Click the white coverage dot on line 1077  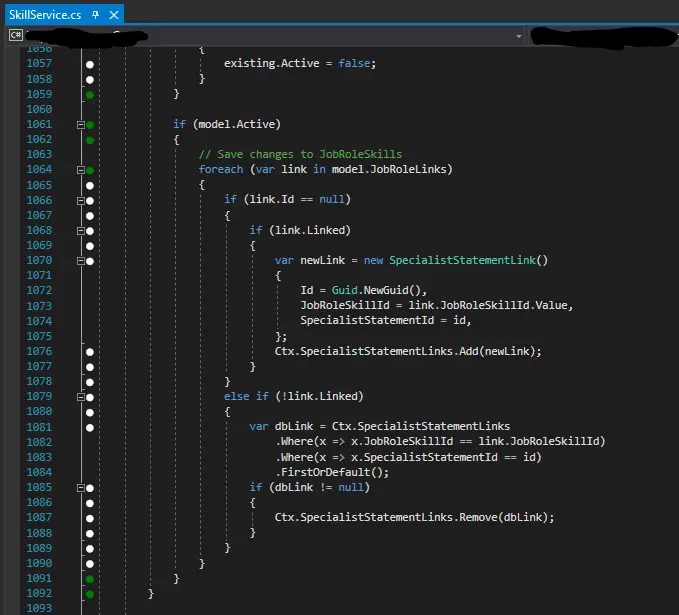point(90,367)
